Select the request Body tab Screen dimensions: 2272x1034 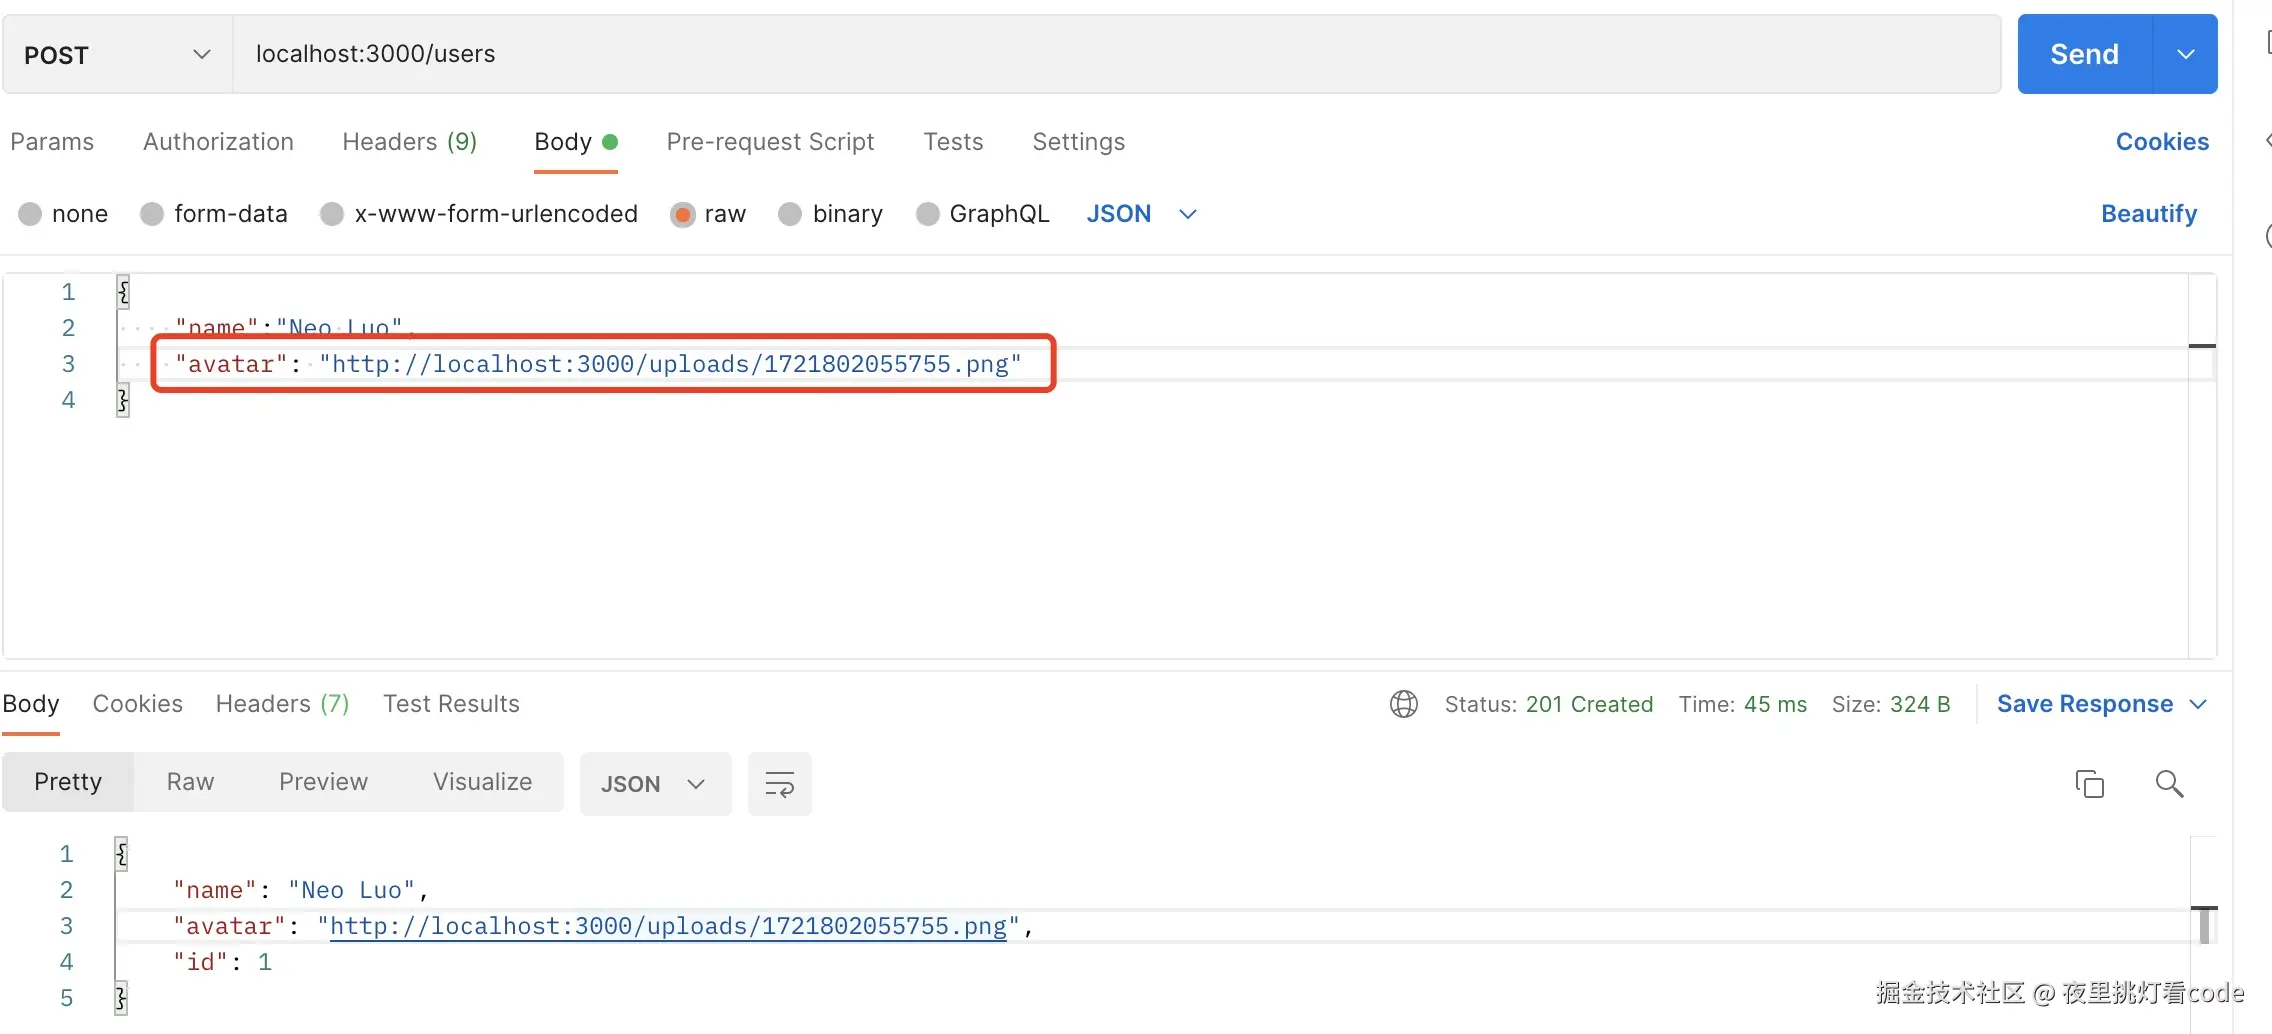(575, 142)
